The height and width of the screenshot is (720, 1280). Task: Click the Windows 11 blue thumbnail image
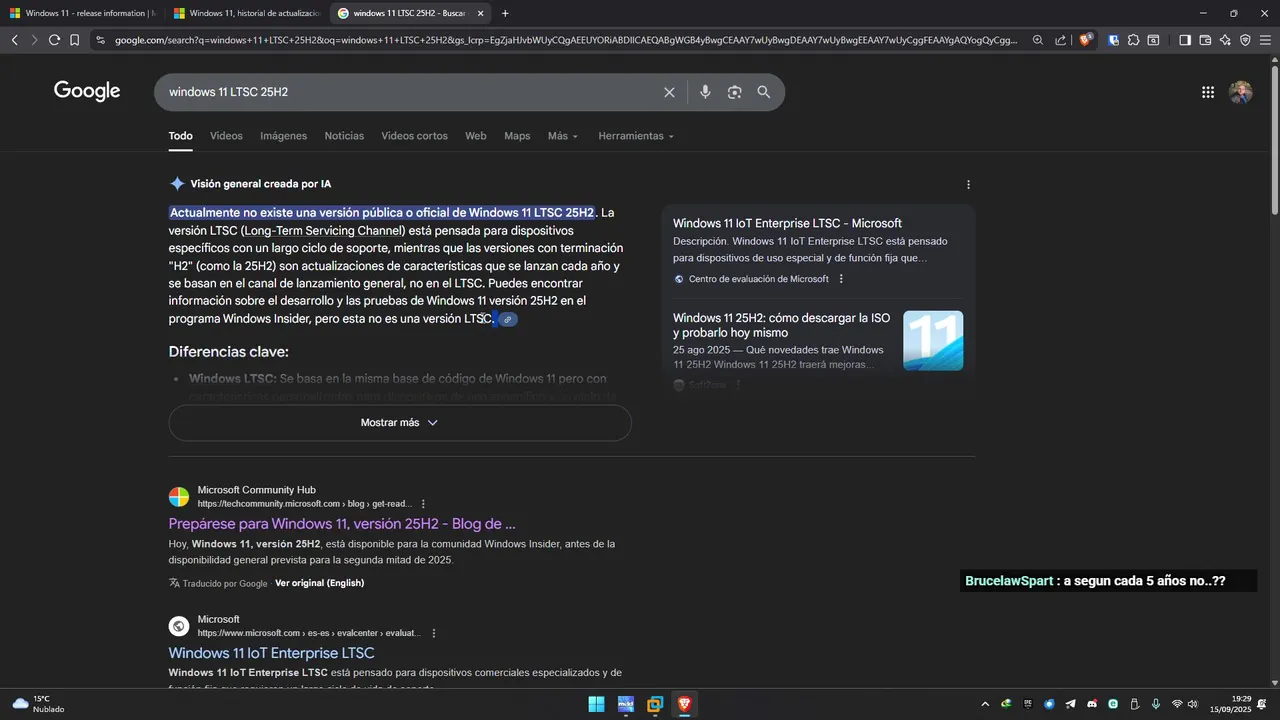click(x=933, y=340)
